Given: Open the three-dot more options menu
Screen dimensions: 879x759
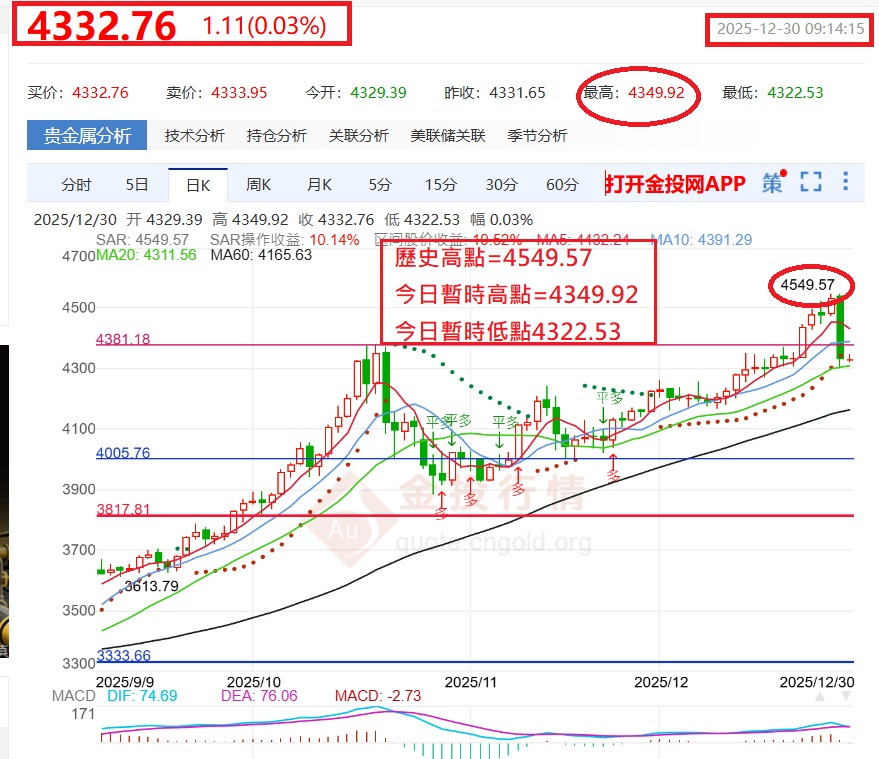Looking at the screenshot, I should point(845,182).
